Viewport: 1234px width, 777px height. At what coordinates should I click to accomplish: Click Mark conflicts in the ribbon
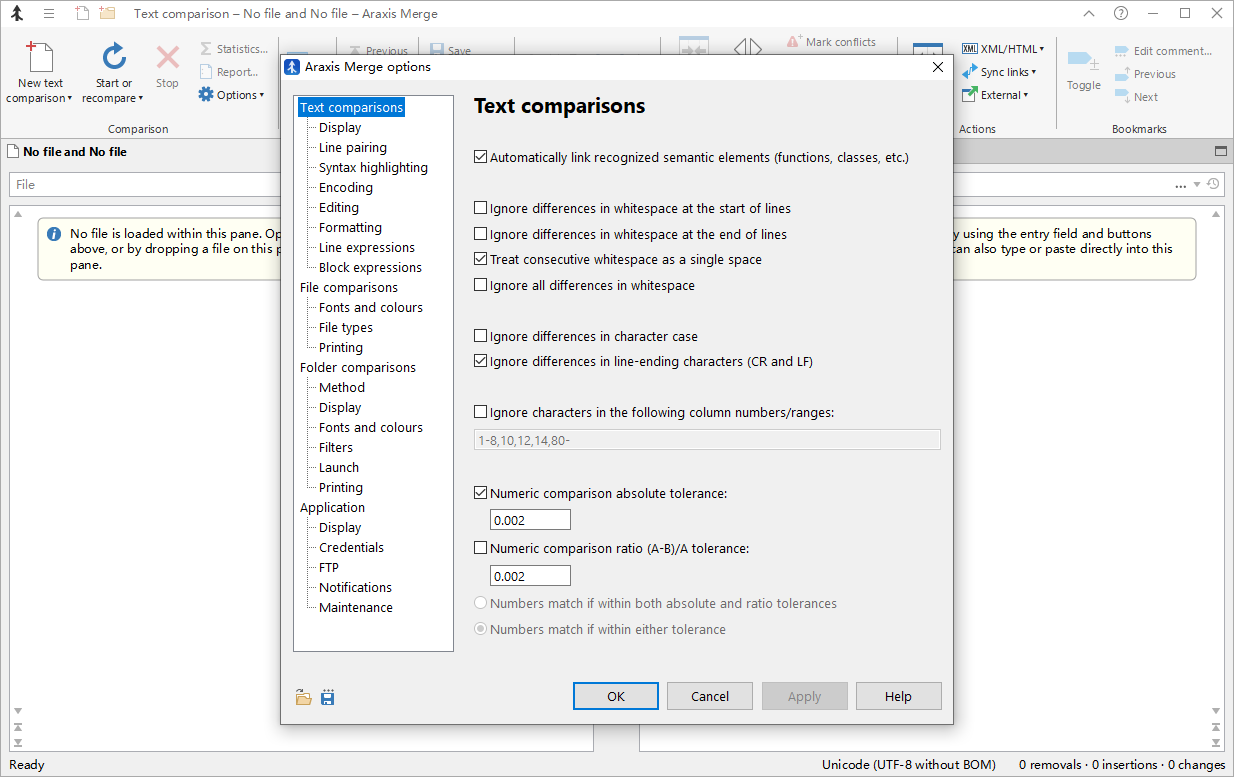point(831,42)
